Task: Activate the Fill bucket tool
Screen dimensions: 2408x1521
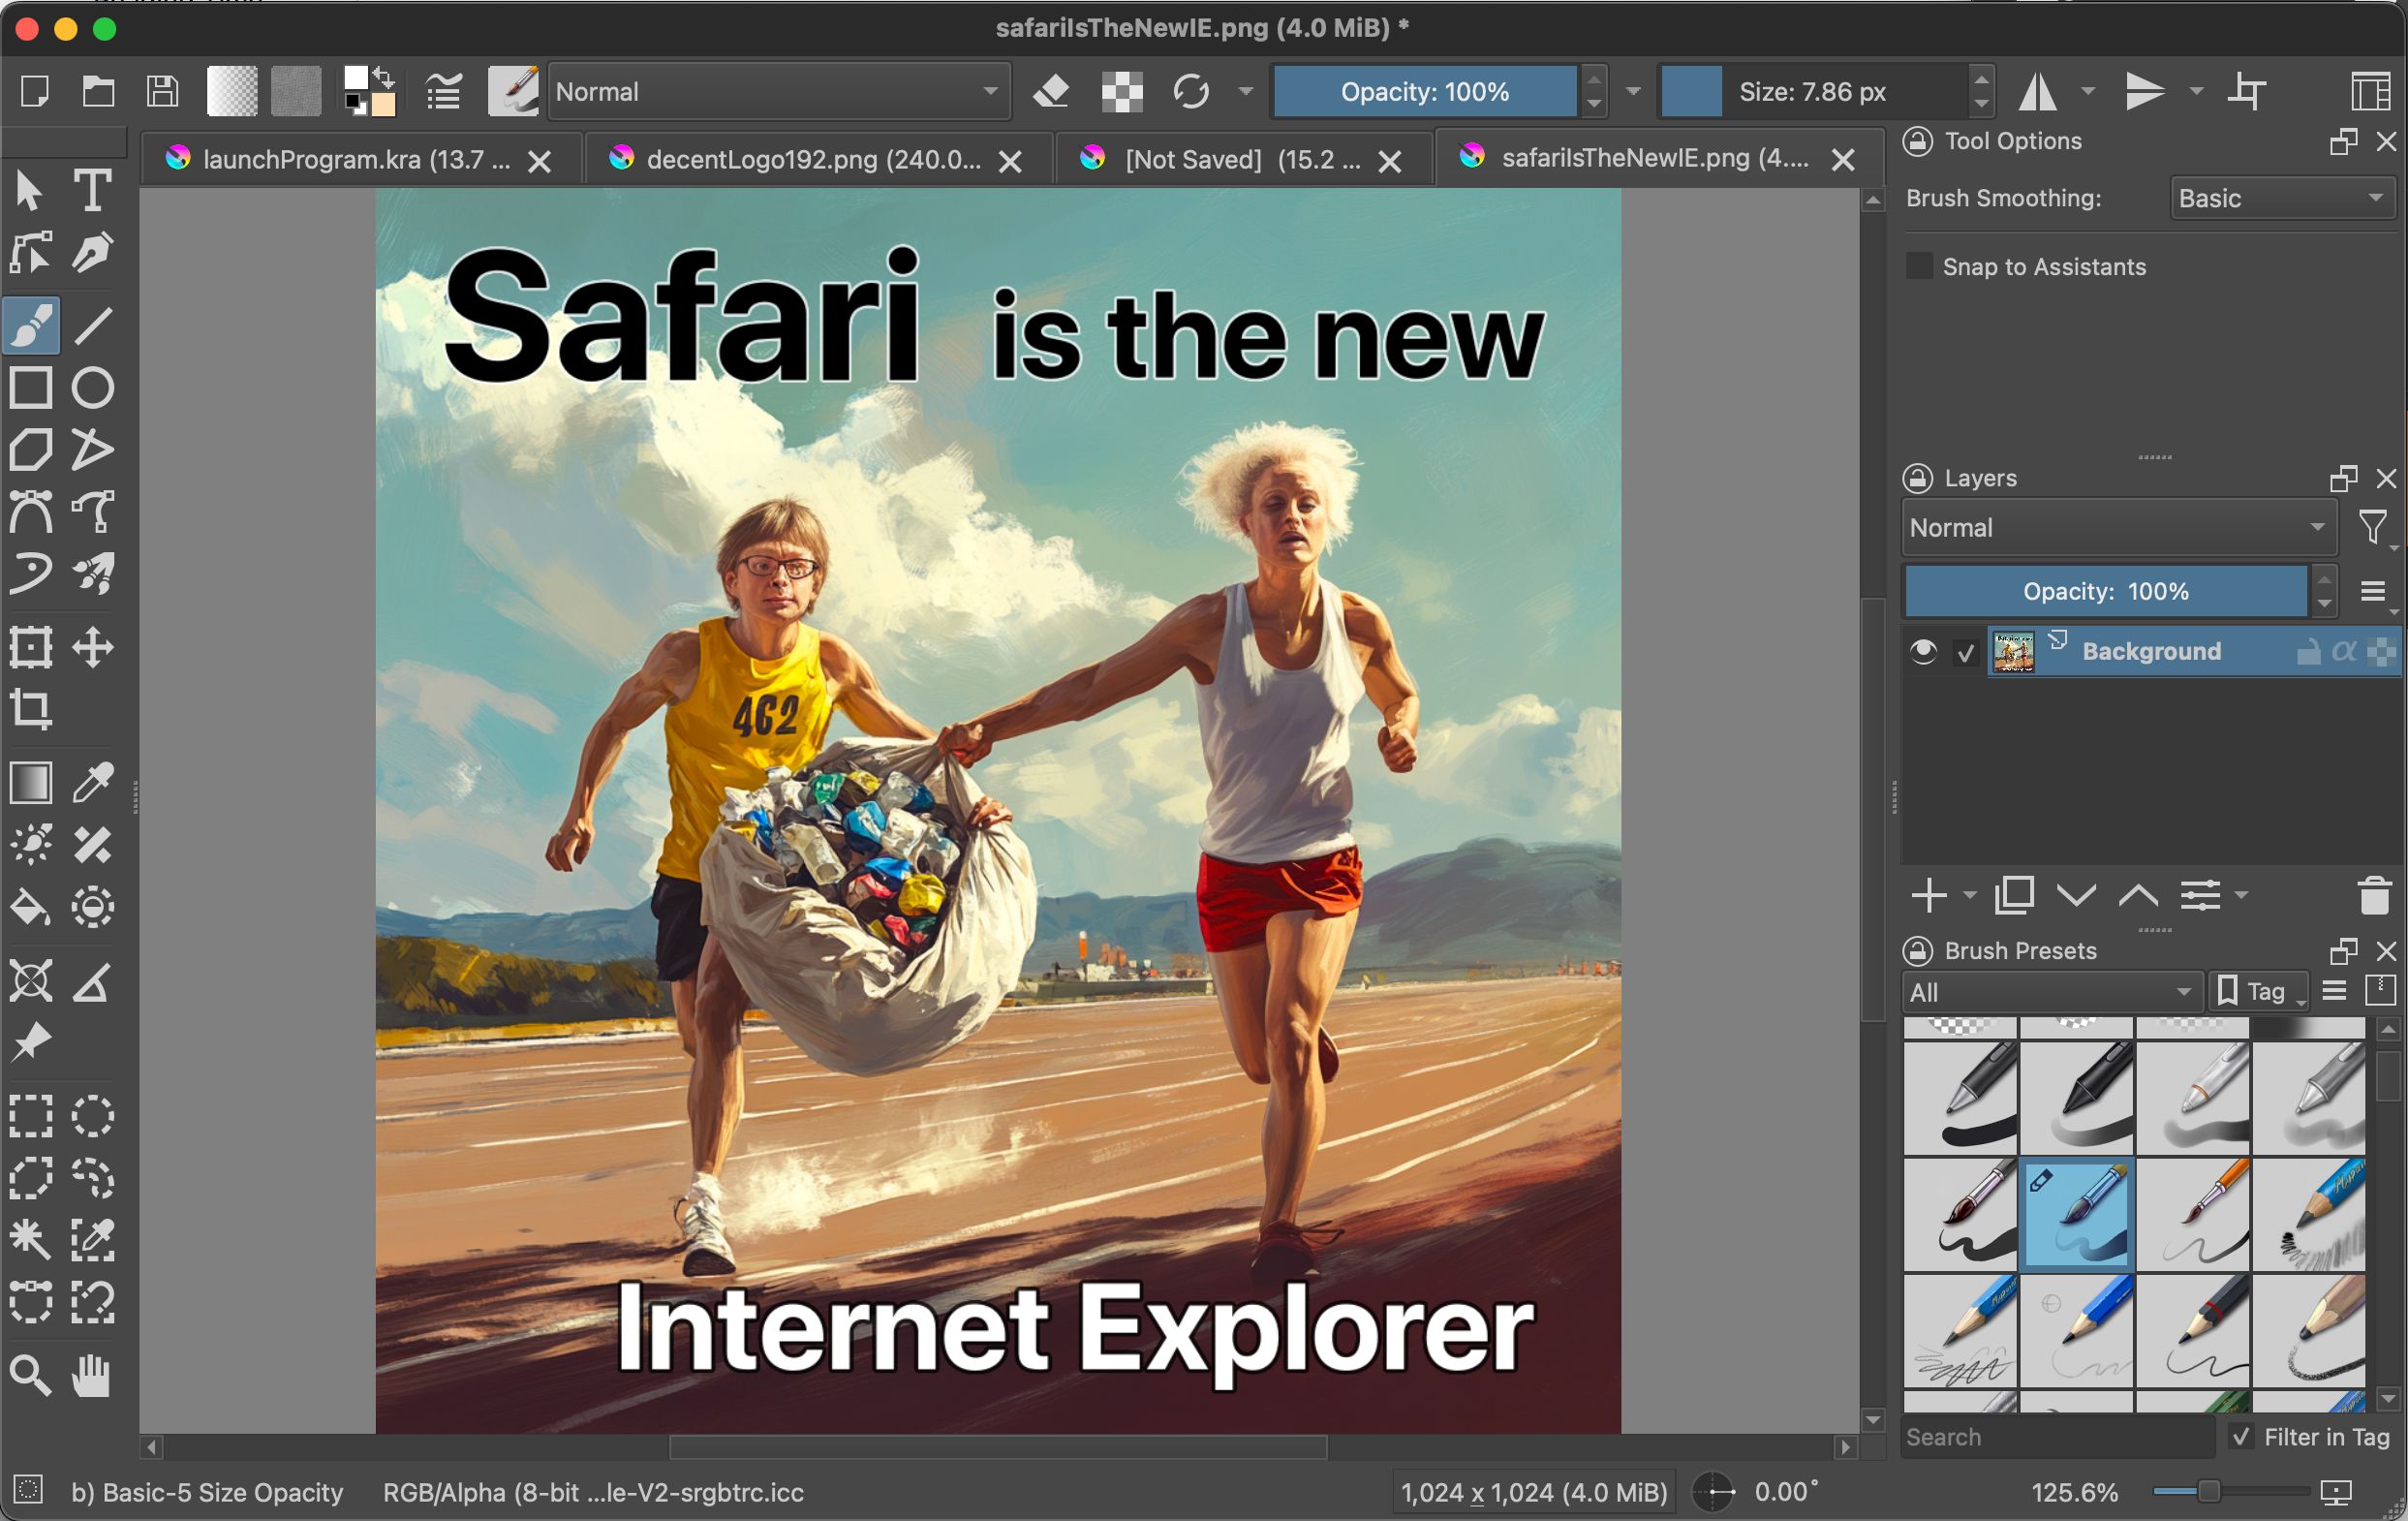Action: click(31, 908)
